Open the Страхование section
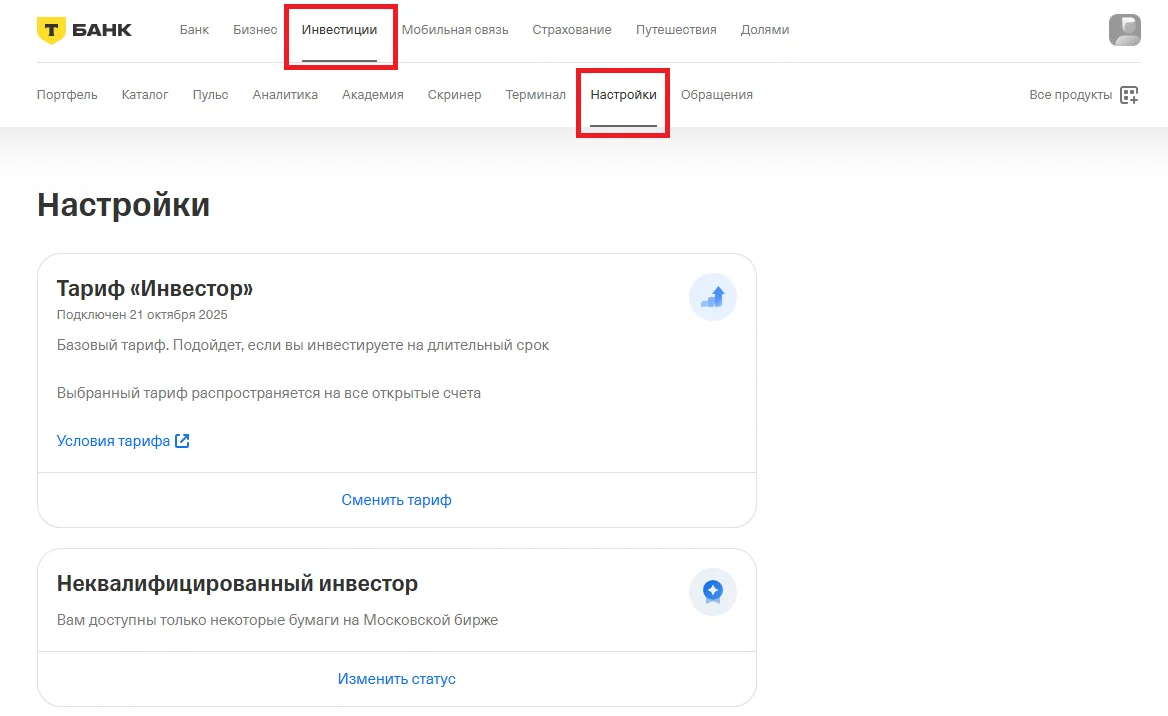The image size is (1168, 716). pos(572,30)
